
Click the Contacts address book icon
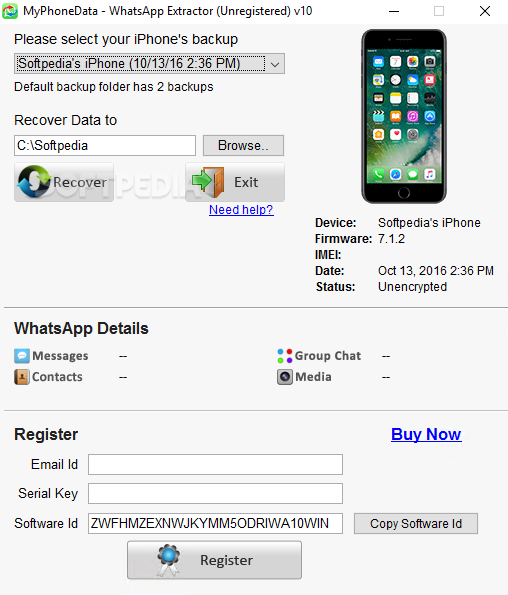22,377
